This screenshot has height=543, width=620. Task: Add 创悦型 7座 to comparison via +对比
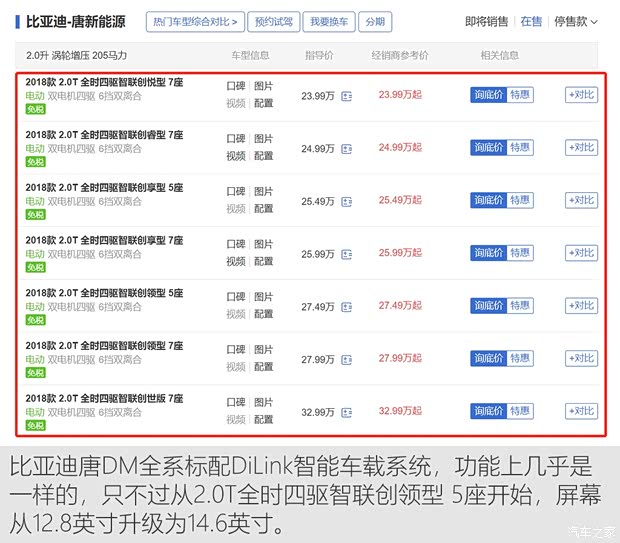tap(581, 95)
